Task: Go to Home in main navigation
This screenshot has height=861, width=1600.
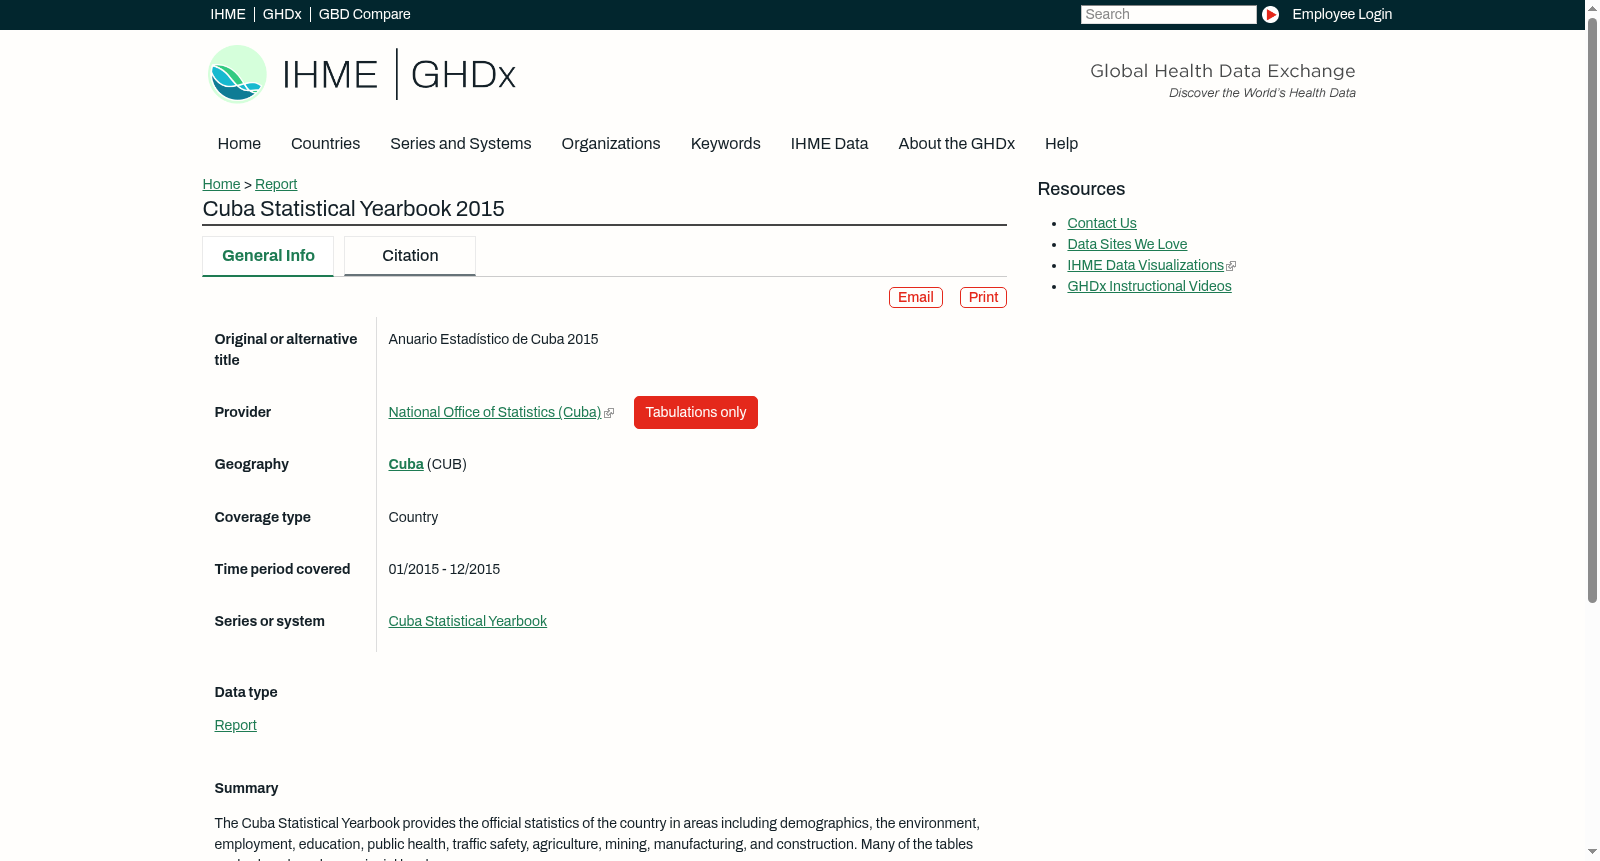Action: (x=239, y=144)
